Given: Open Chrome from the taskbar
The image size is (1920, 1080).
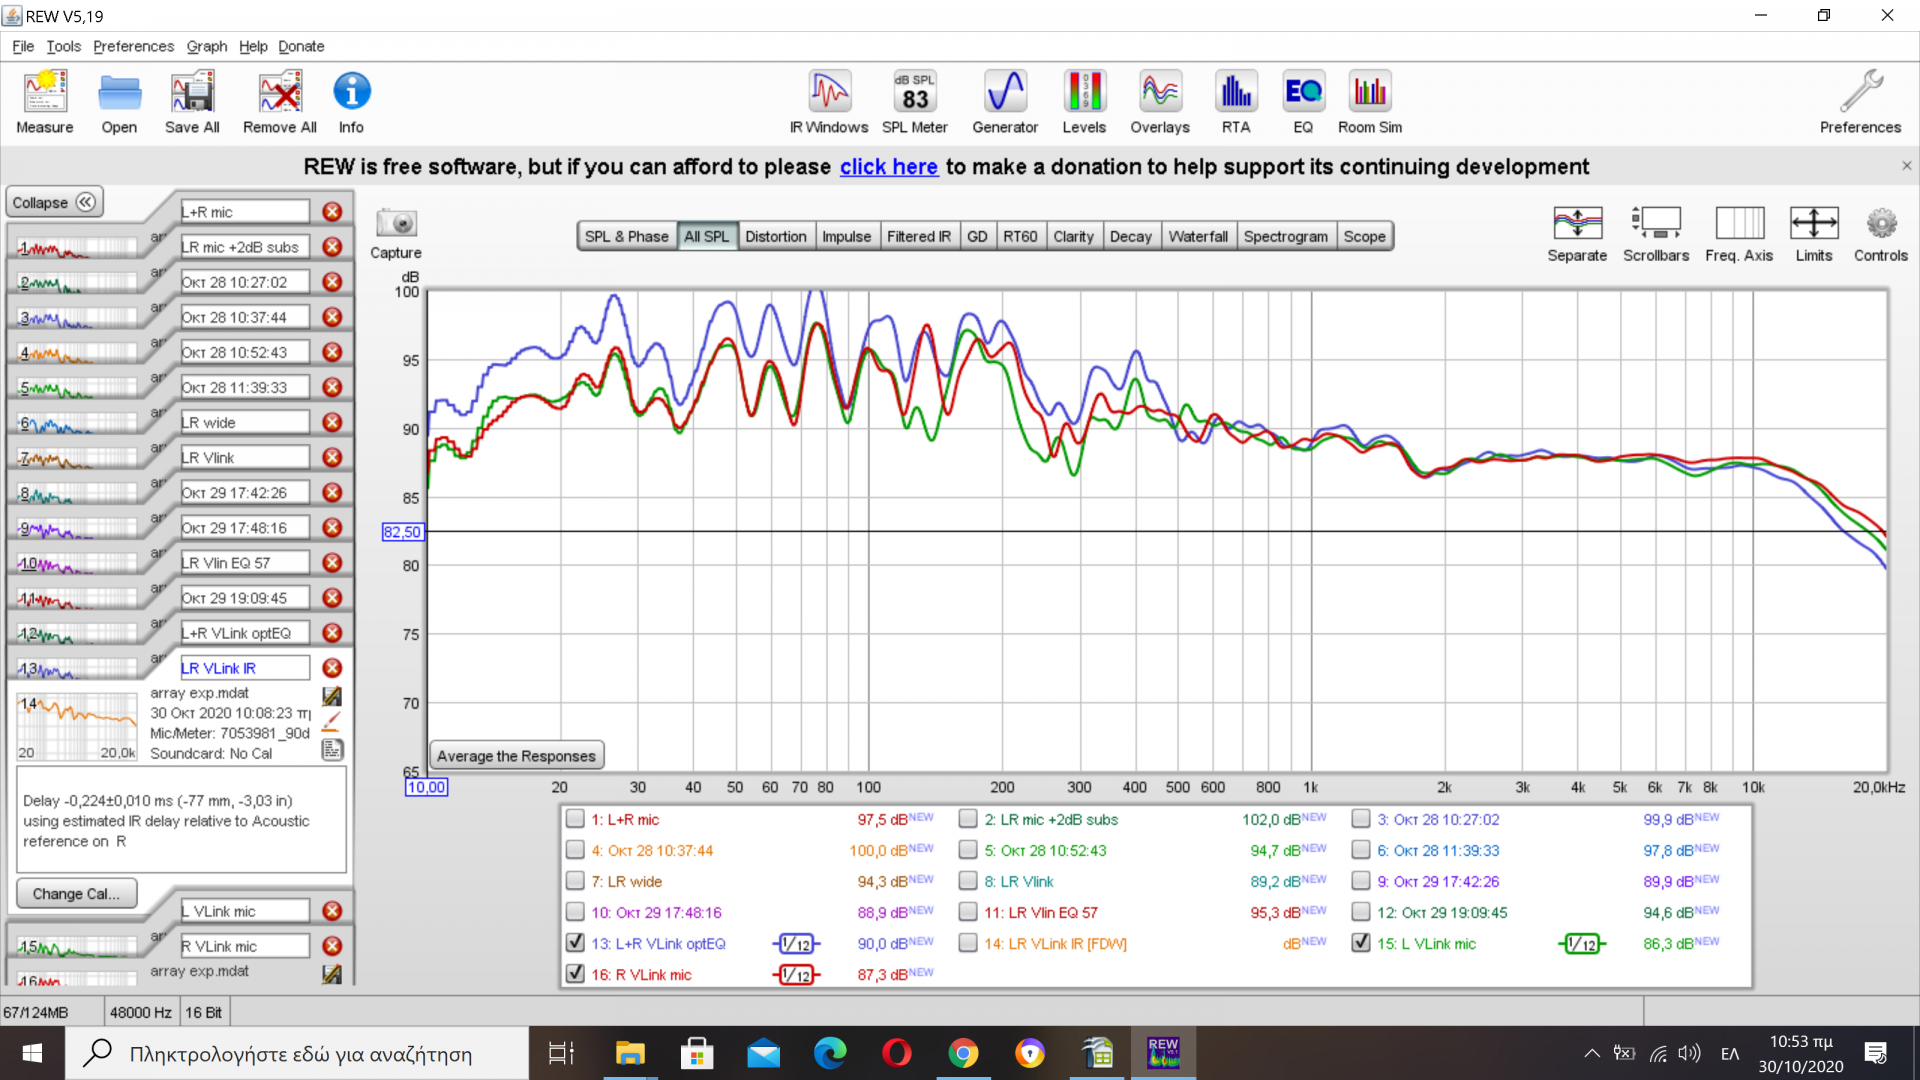Looking at the screenshot, I should [x=963, y=1053].
